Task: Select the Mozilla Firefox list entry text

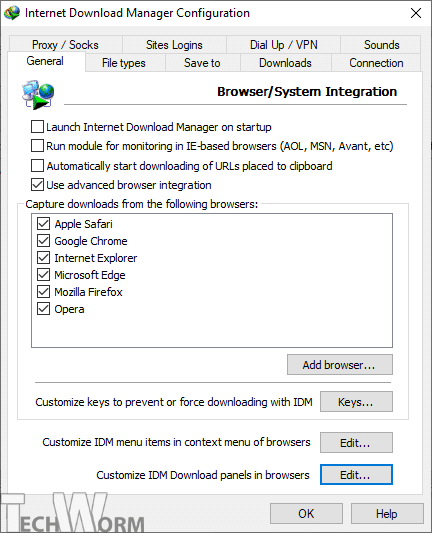Action: click(x=88, y=292)
